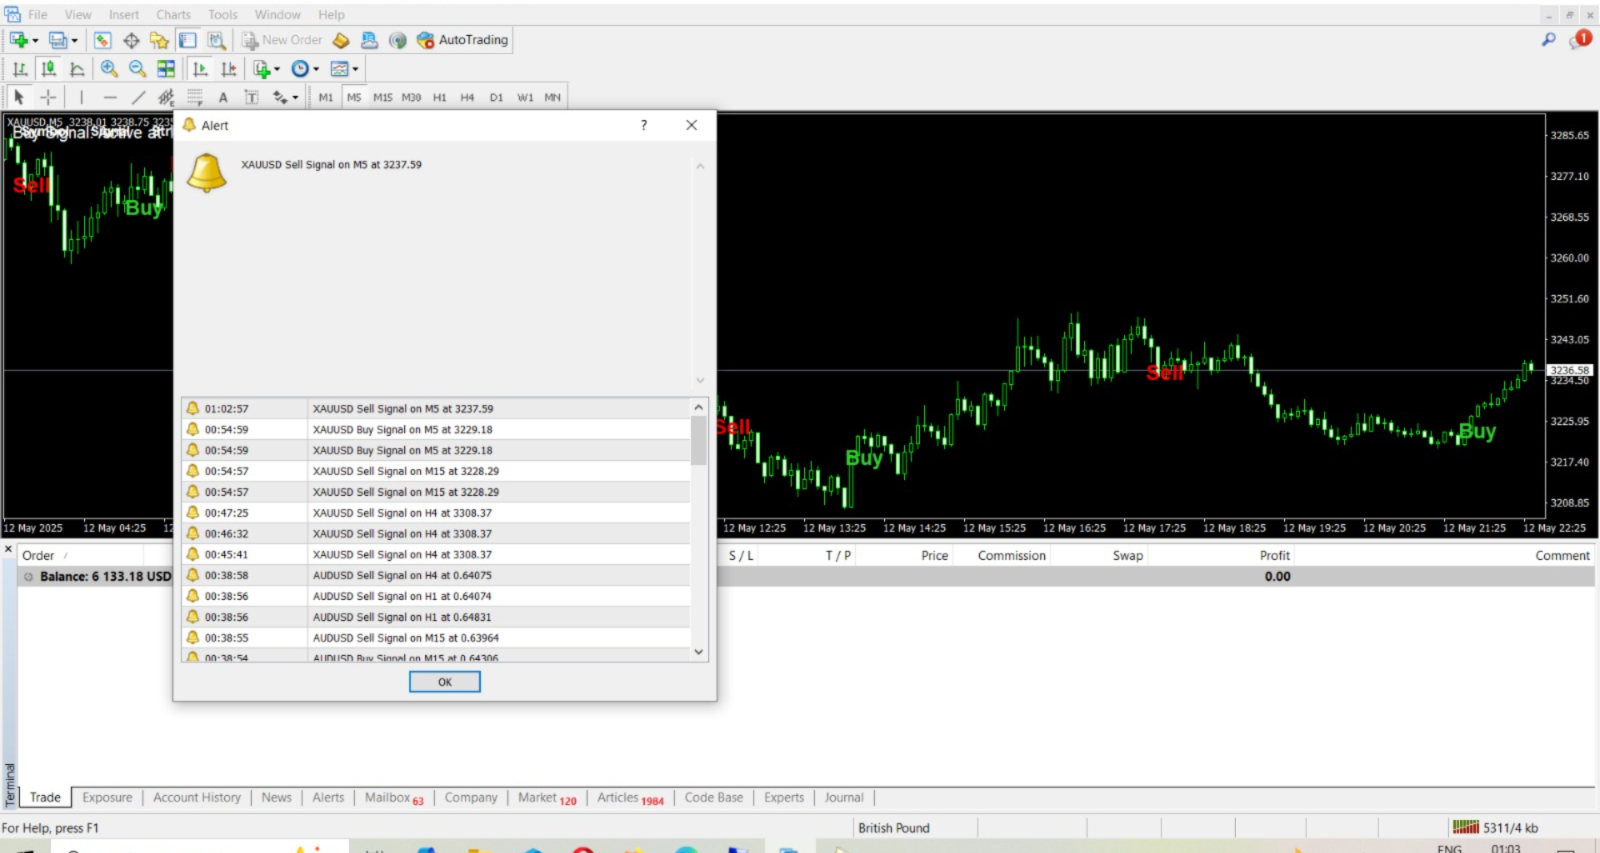Expand the Profiles dropdown arrow
This screenshot has height=853, width=1600.
pyautogui.click(x=75, y=41)
